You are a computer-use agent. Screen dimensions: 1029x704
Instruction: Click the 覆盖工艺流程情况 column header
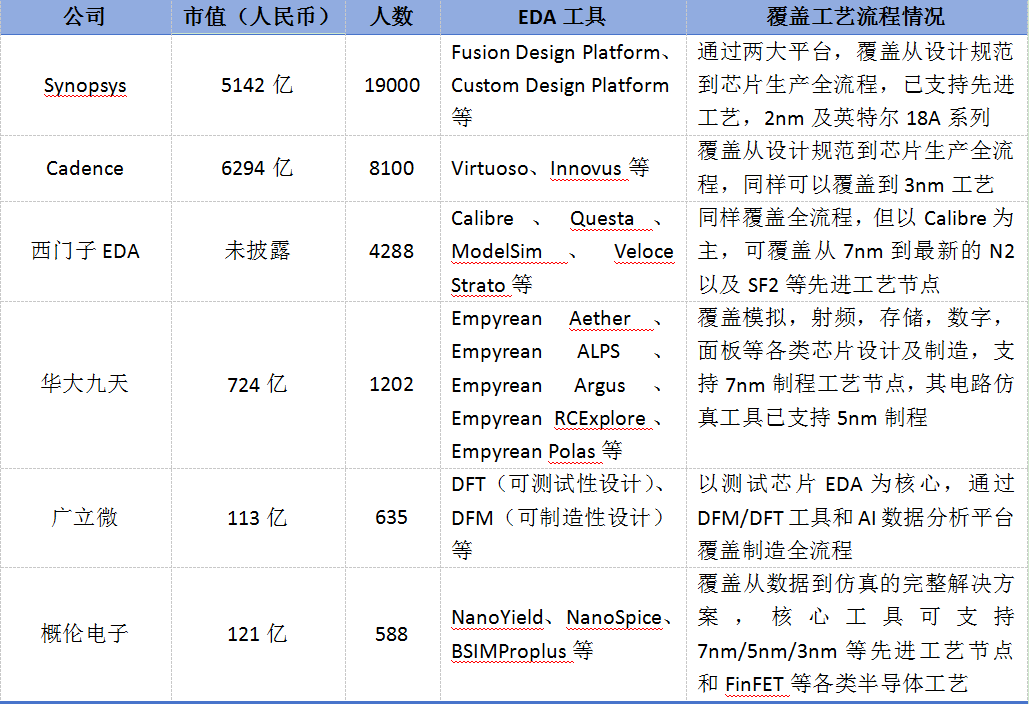click(857, 16)
